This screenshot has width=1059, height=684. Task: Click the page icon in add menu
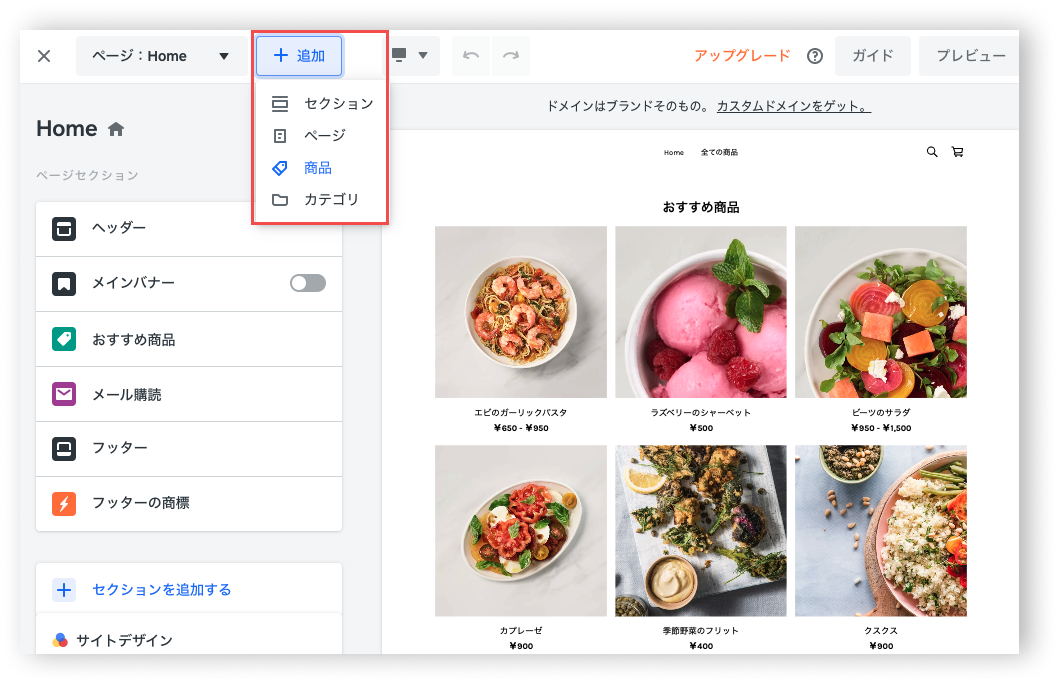pyautogui.click(x=280, y=136)
